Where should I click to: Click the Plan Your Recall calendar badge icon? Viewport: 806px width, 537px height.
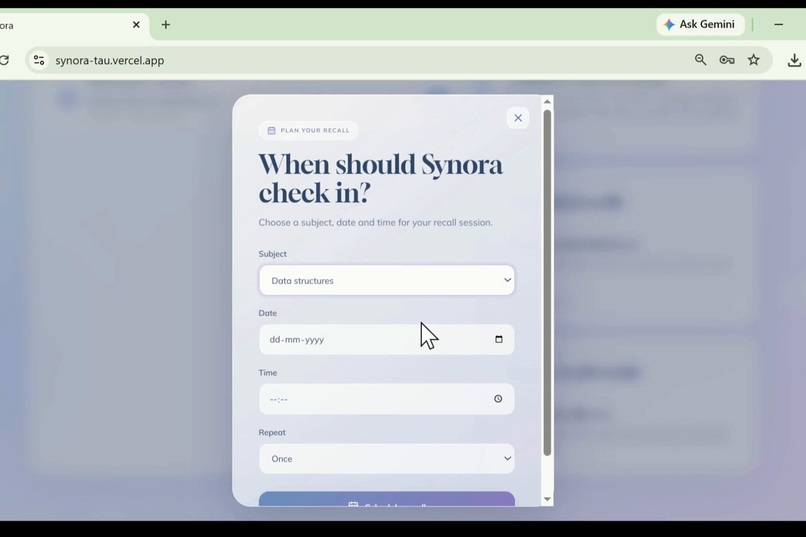tap(271, 131)
